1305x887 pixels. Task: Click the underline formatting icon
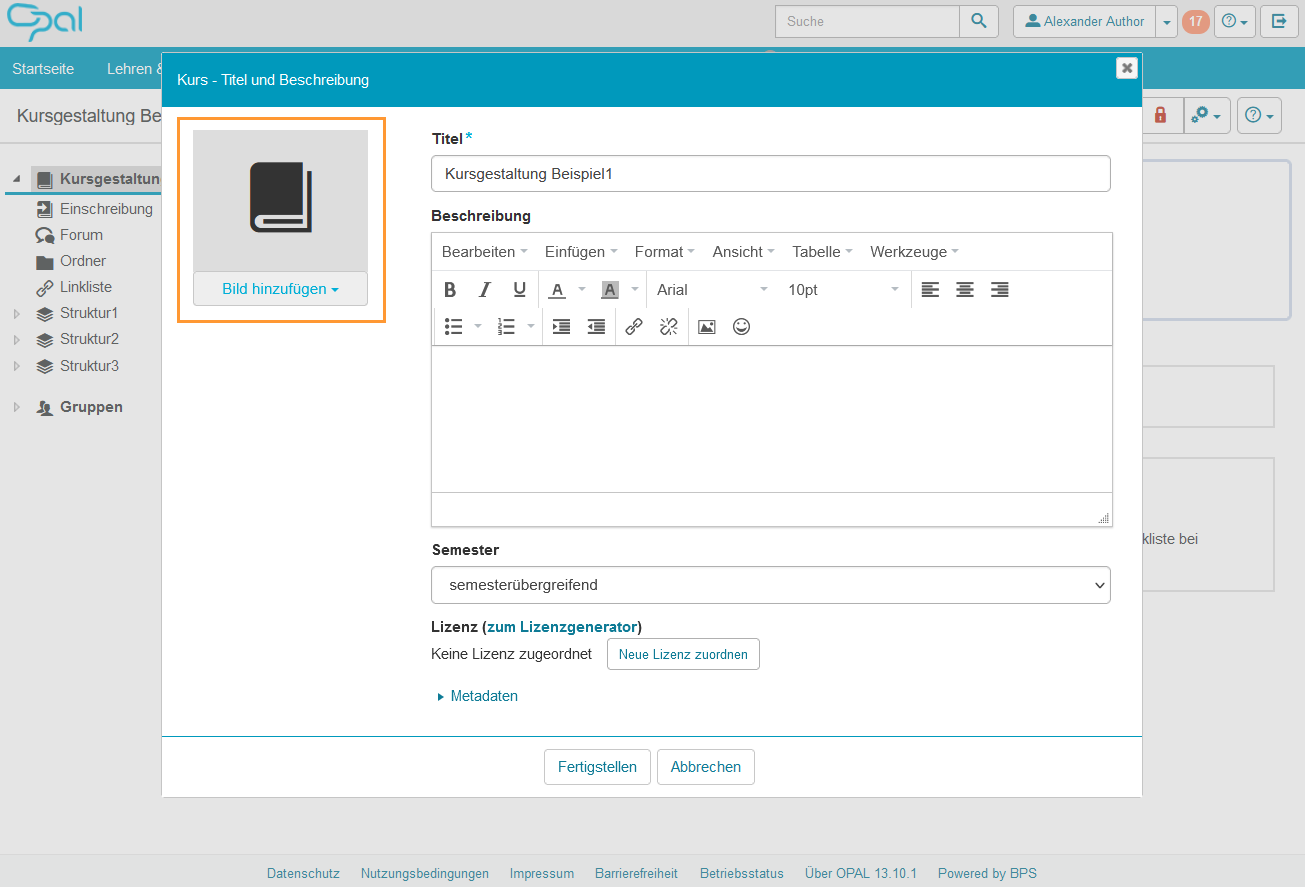pyautogui.click(x=519, y=290)
